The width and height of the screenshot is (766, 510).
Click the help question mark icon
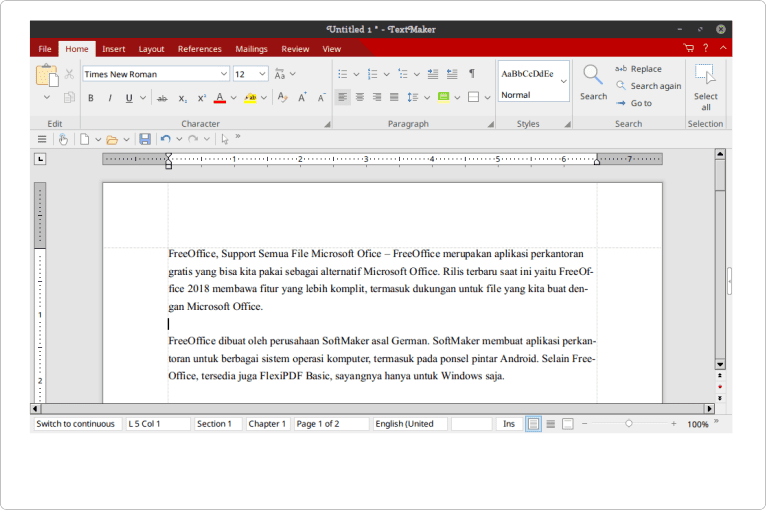(705, 48)
